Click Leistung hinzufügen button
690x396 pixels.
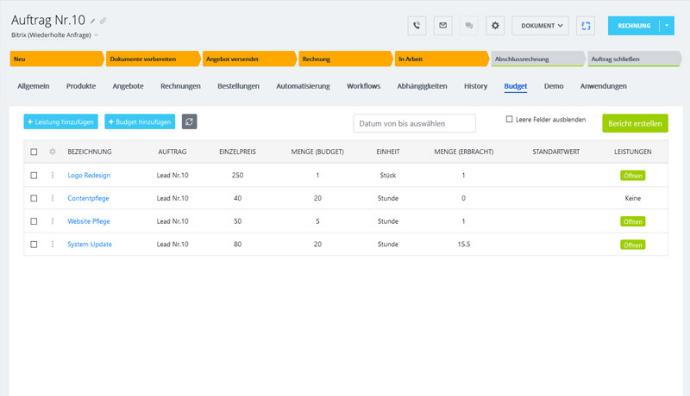[61, 122]
